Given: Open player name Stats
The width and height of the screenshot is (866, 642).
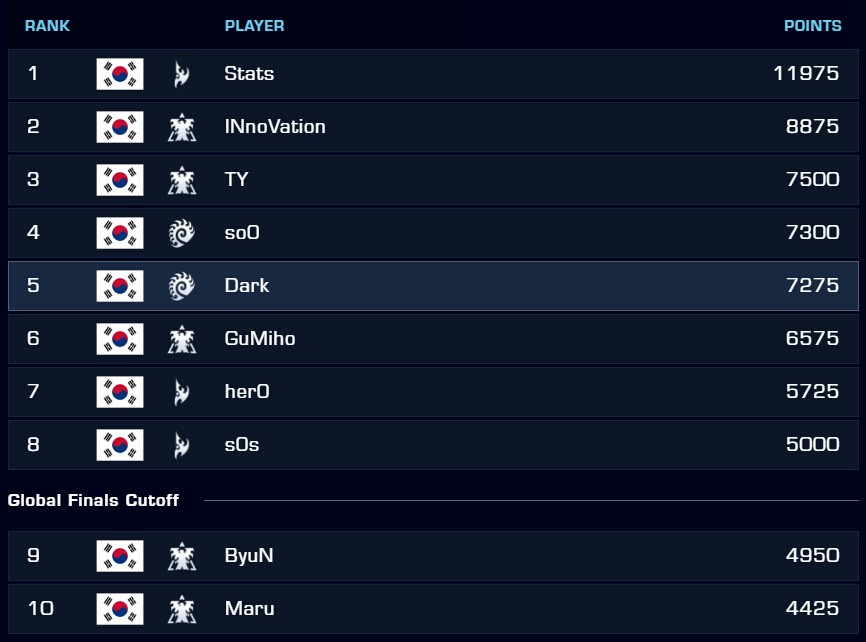Looking at the screenshot, I should 249,73.
